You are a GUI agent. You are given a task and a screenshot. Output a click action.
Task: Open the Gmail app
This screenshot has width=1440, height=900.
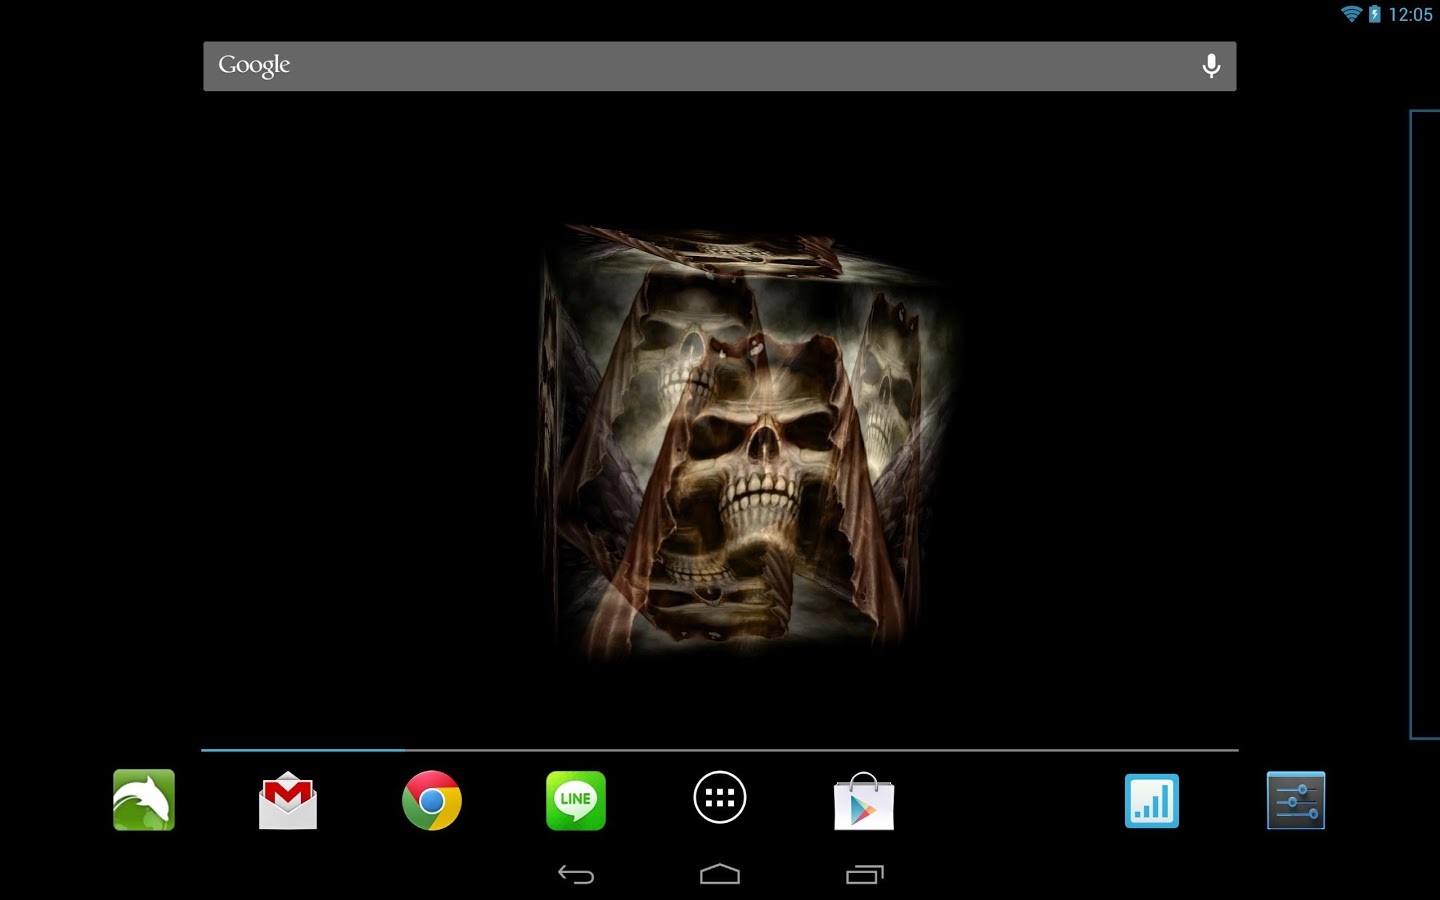[288, 800]
